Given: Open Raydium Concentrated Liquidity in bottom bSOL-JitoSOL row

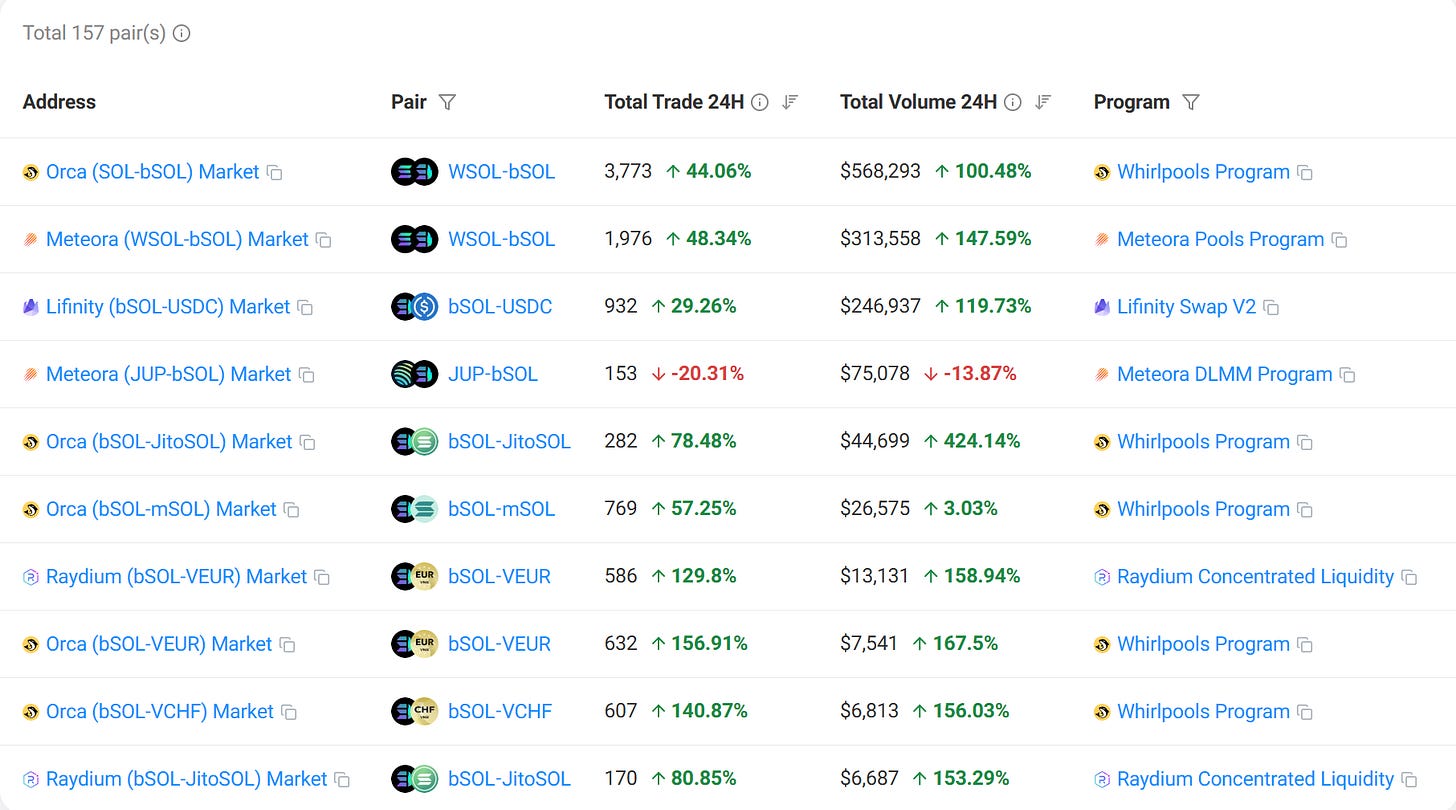Looking at the screenshot, I should [1255, 779].
